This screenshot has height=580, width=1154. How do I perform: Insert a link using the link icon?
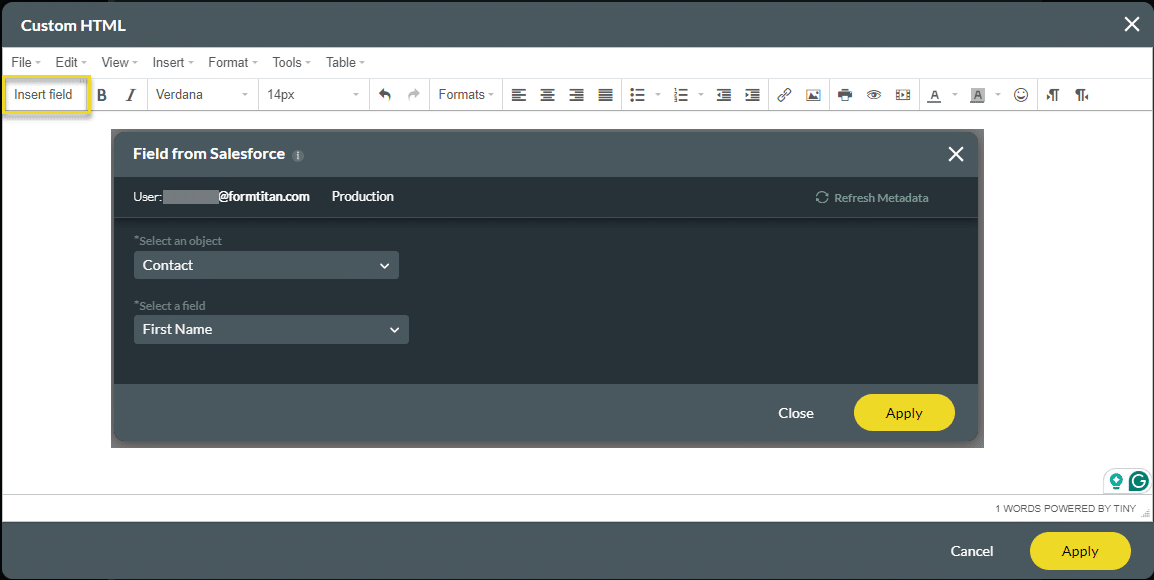784,94
